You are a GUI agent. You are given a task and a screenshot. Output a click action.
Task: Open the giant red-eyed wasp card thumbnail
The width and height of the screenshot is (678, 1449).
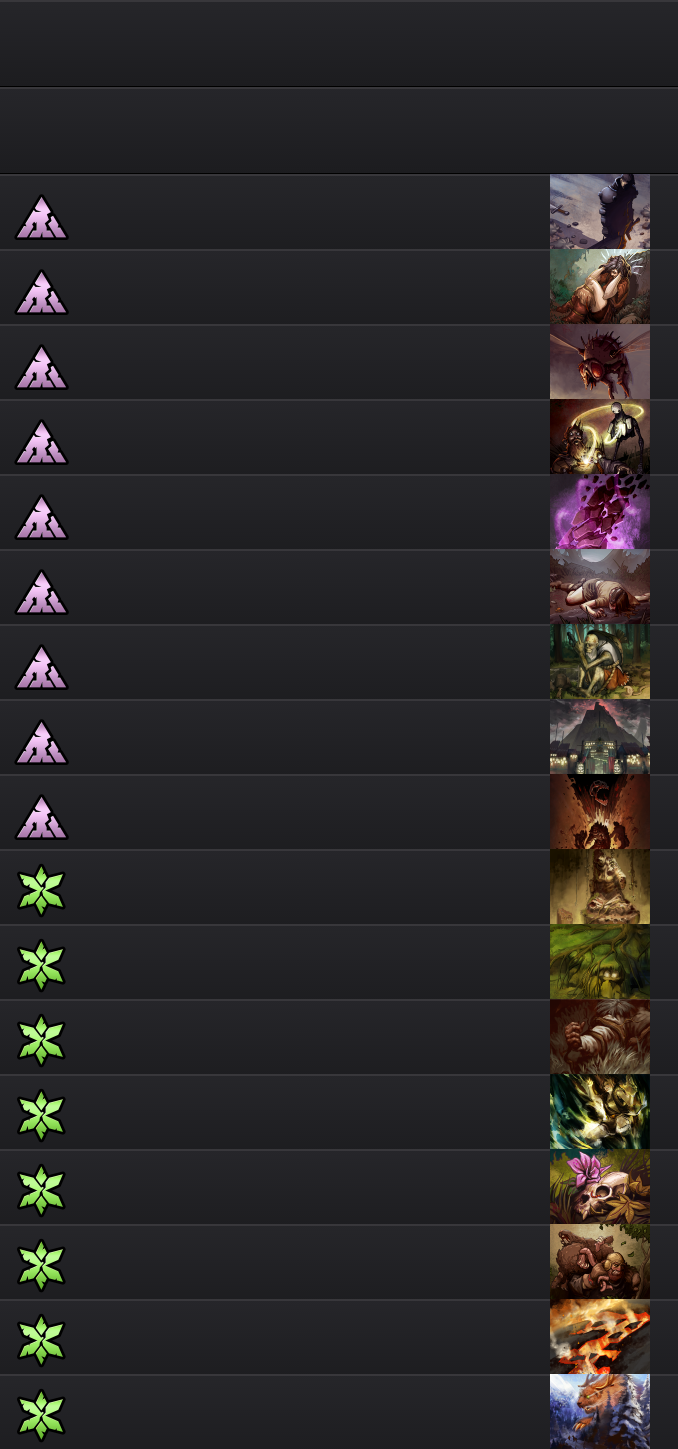600,362
